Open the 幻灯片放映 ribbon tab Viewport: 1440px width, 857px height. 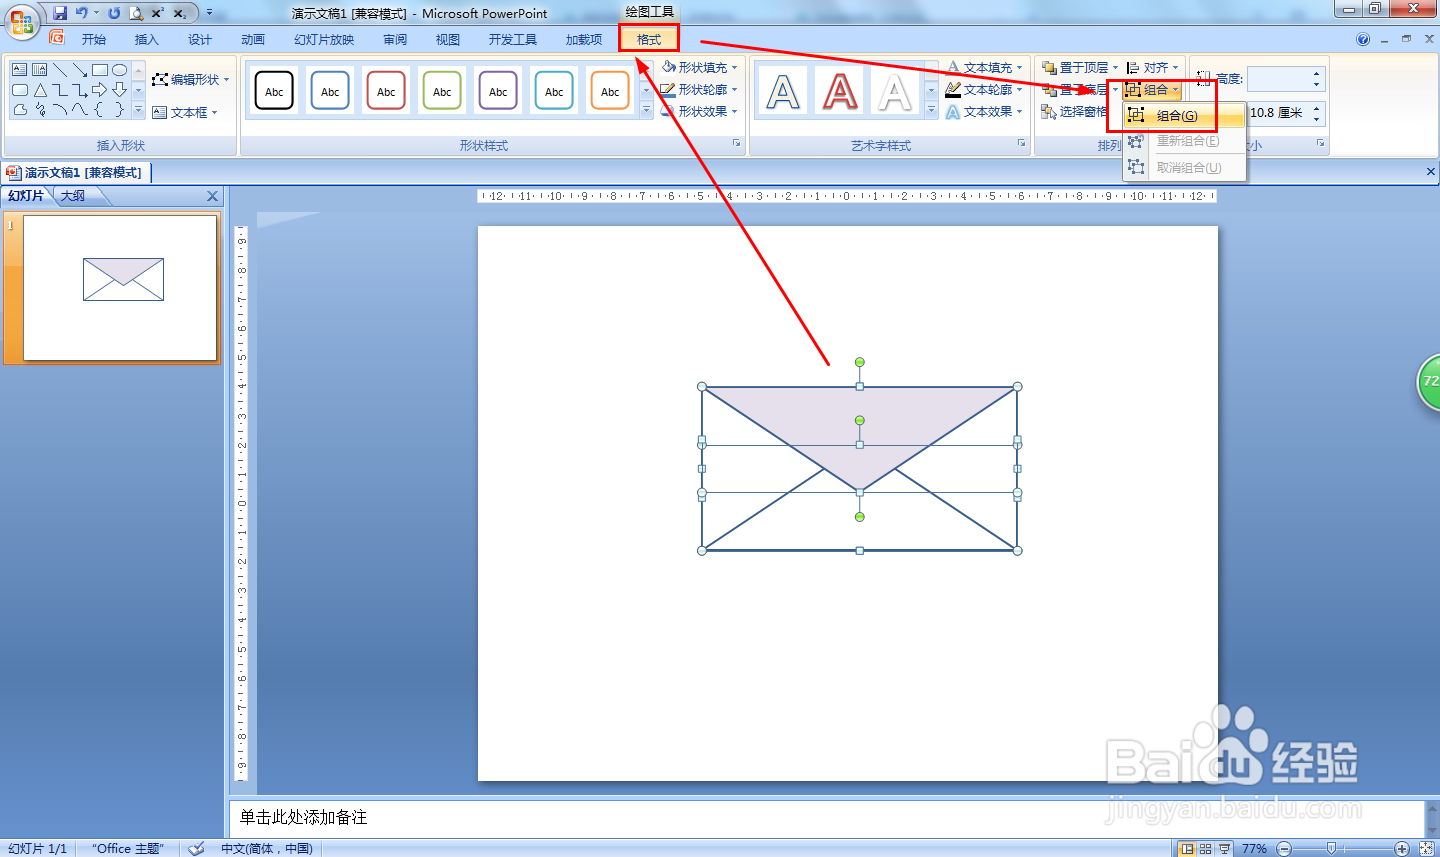[x=324, y=39]
